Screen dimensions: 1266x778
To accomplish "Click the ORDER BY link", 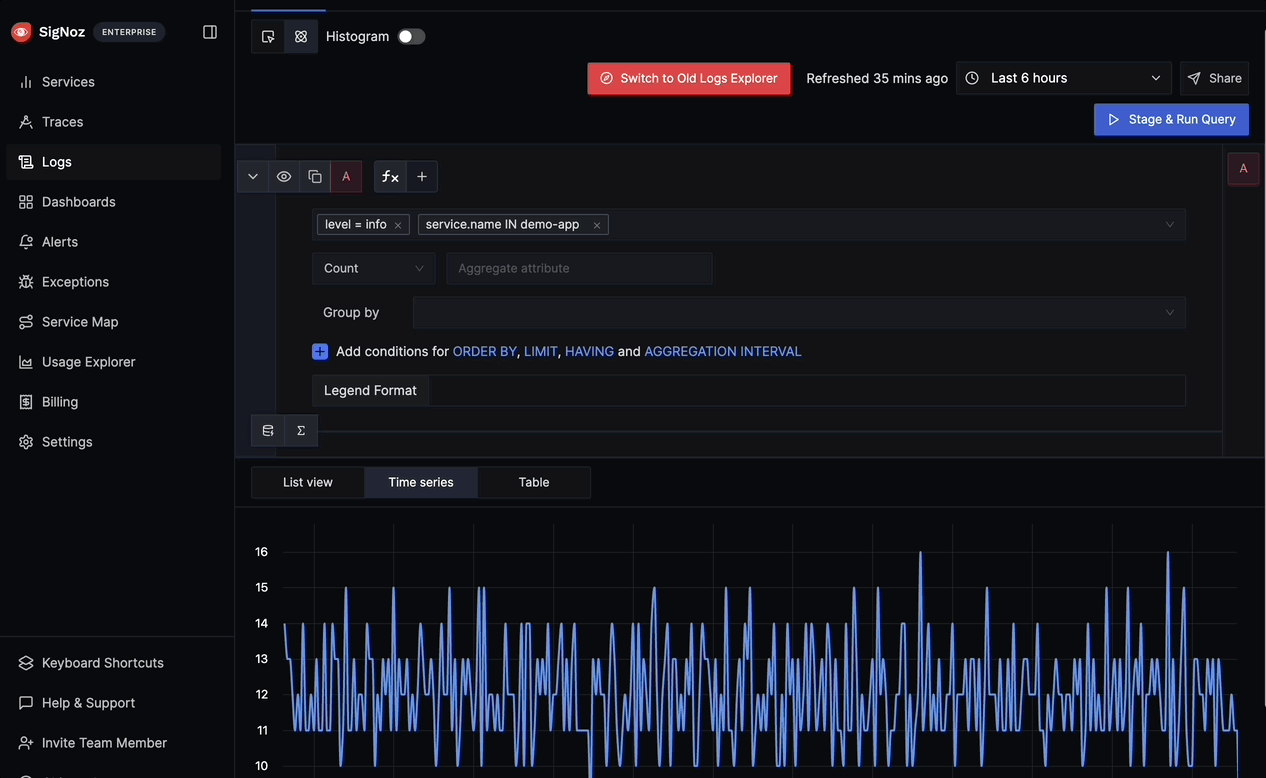I will tap(485, 352).
